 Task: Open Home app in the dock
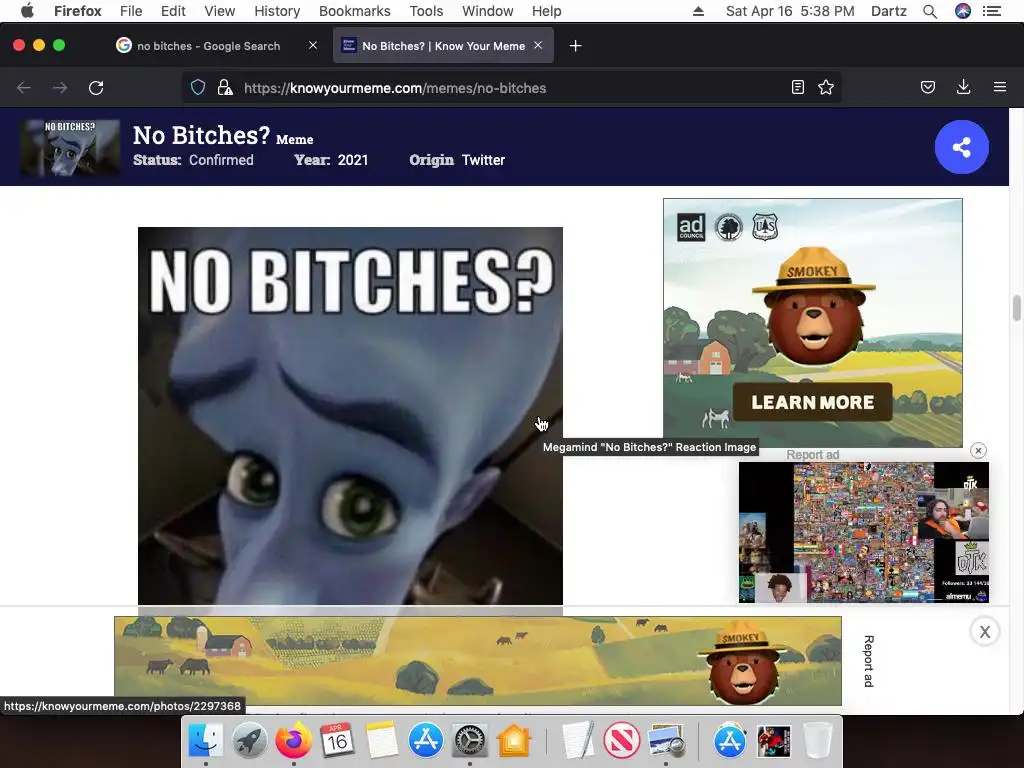[514, 741]
